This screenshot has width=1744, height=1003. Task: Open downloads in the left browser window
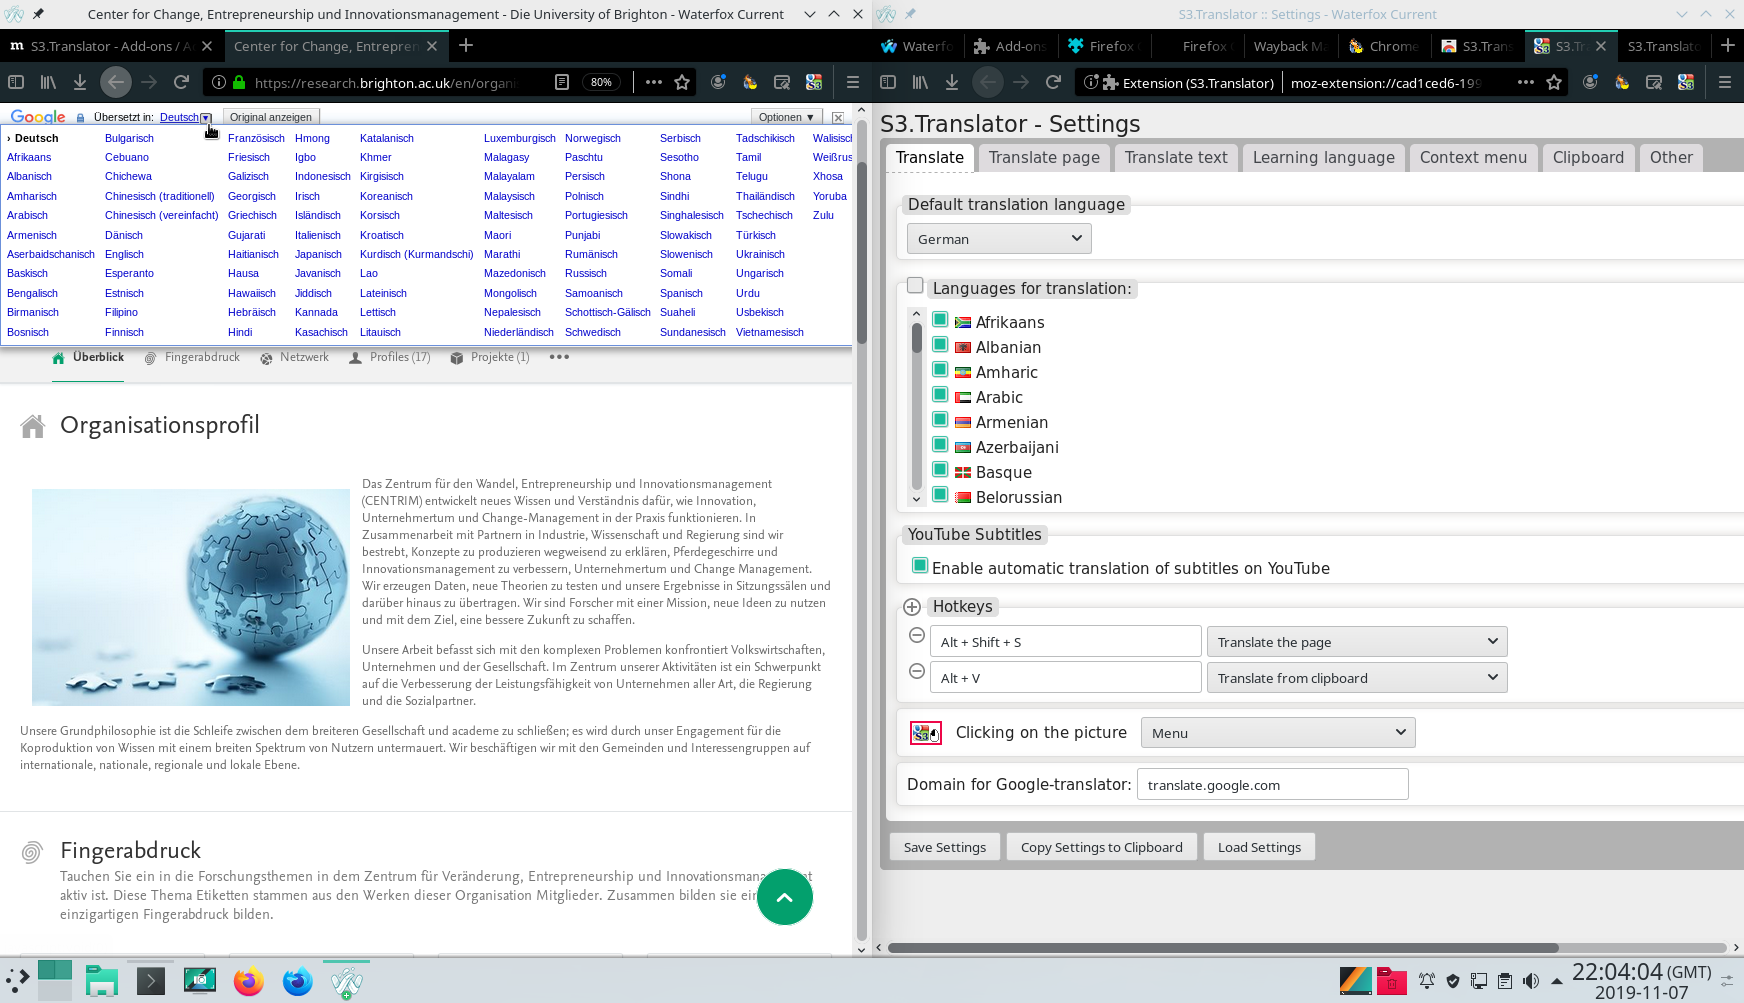80,82
